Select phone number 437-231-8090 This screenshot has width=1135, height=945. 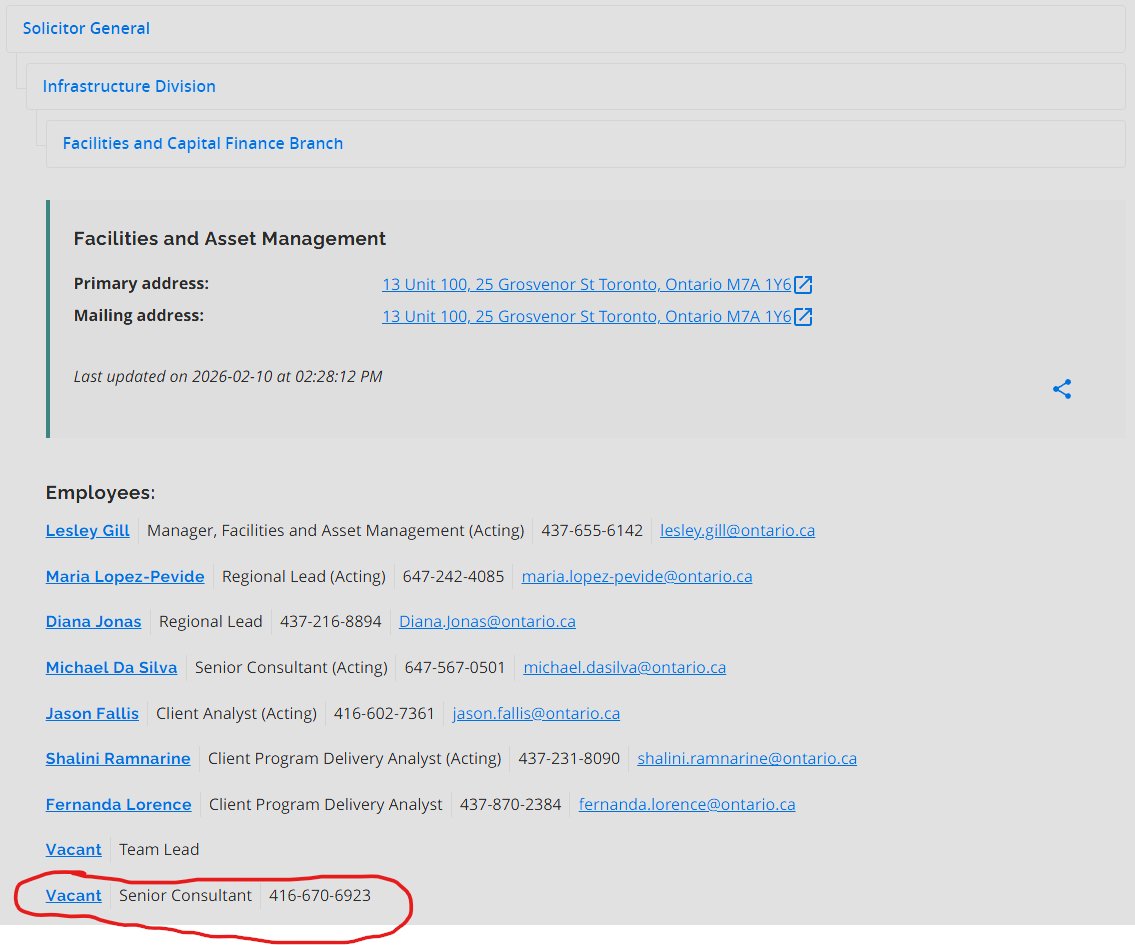(x=569, y=758)
